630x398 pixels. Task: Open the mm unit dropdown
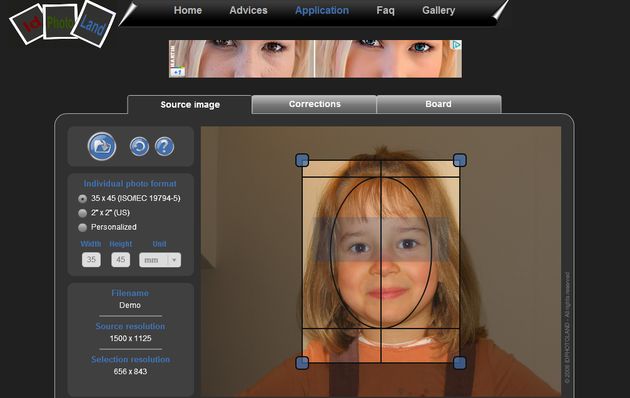coord(160,260)
